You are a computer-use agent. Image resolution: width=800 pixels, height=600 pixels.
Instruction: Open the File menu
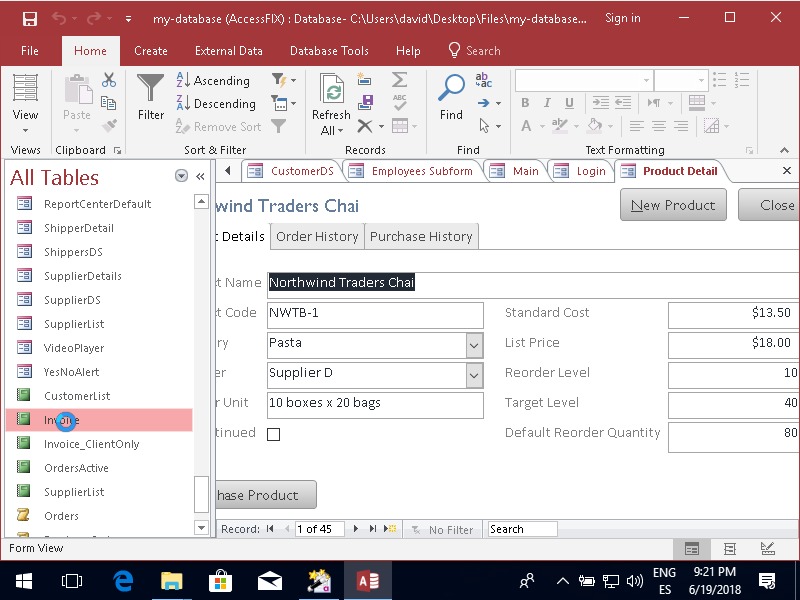tap(30, 51)
